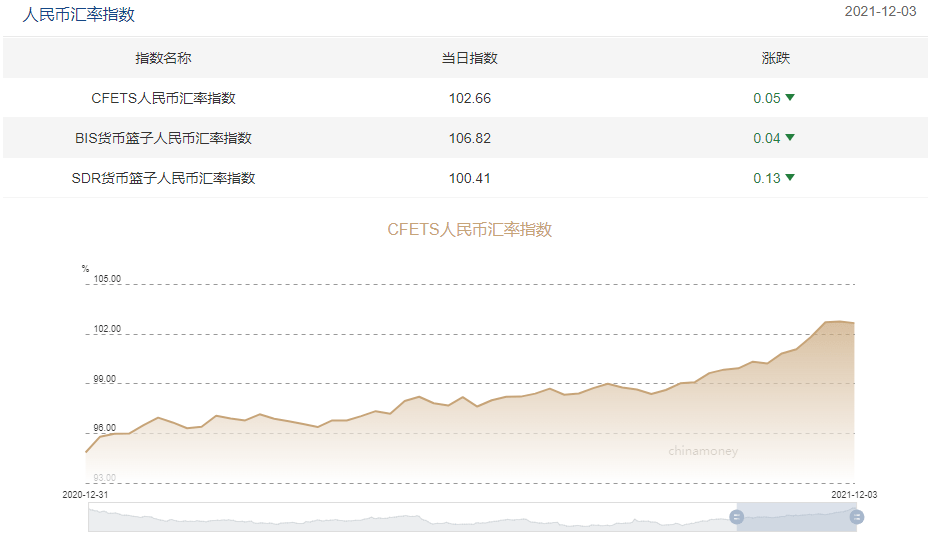This screenshot has width=928, height=542.
Task: Click the unselected area of overview timeline
Action: point(413,517)
